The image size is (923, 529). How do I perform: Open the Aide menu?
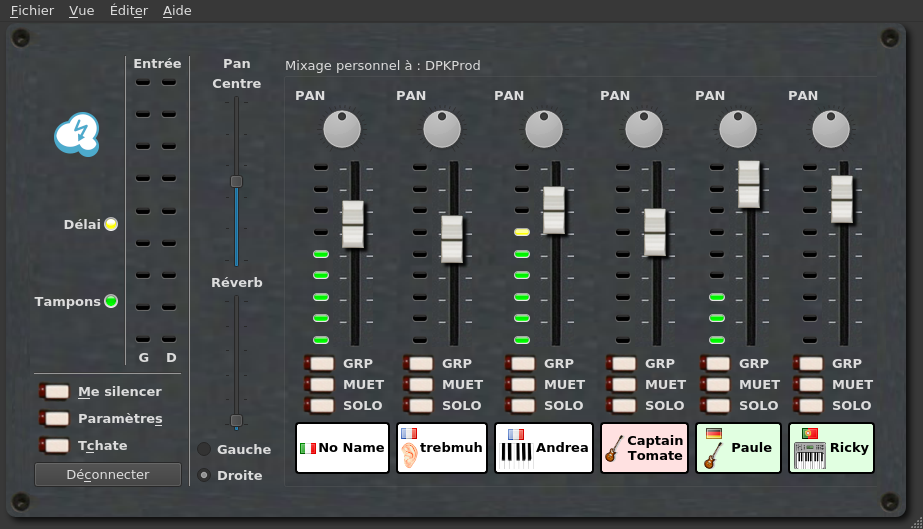click(x=177, y=11)
